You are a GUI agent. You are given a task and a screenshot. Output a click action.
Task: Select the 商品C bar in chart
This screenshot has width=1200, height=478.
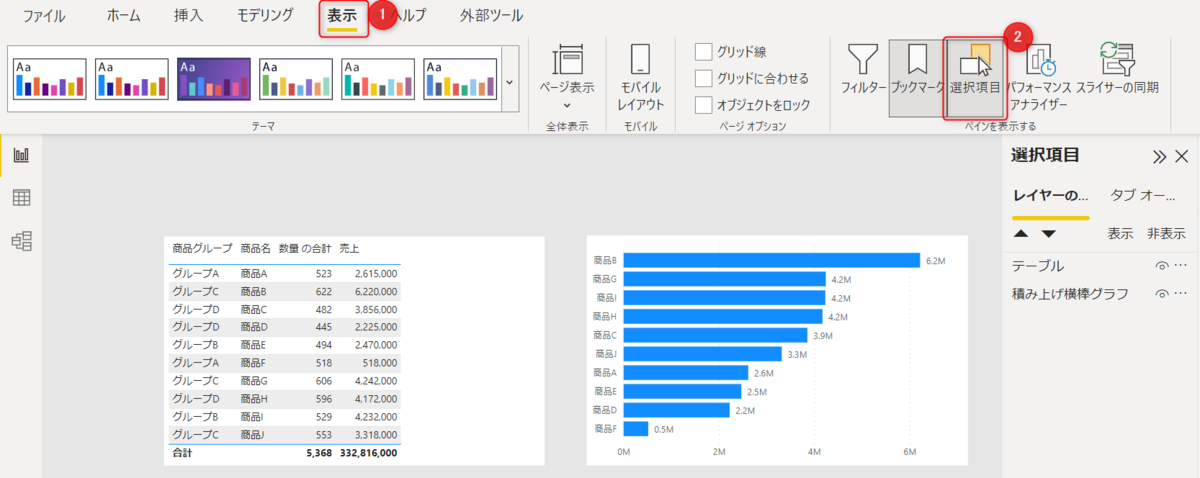(715, 335)
